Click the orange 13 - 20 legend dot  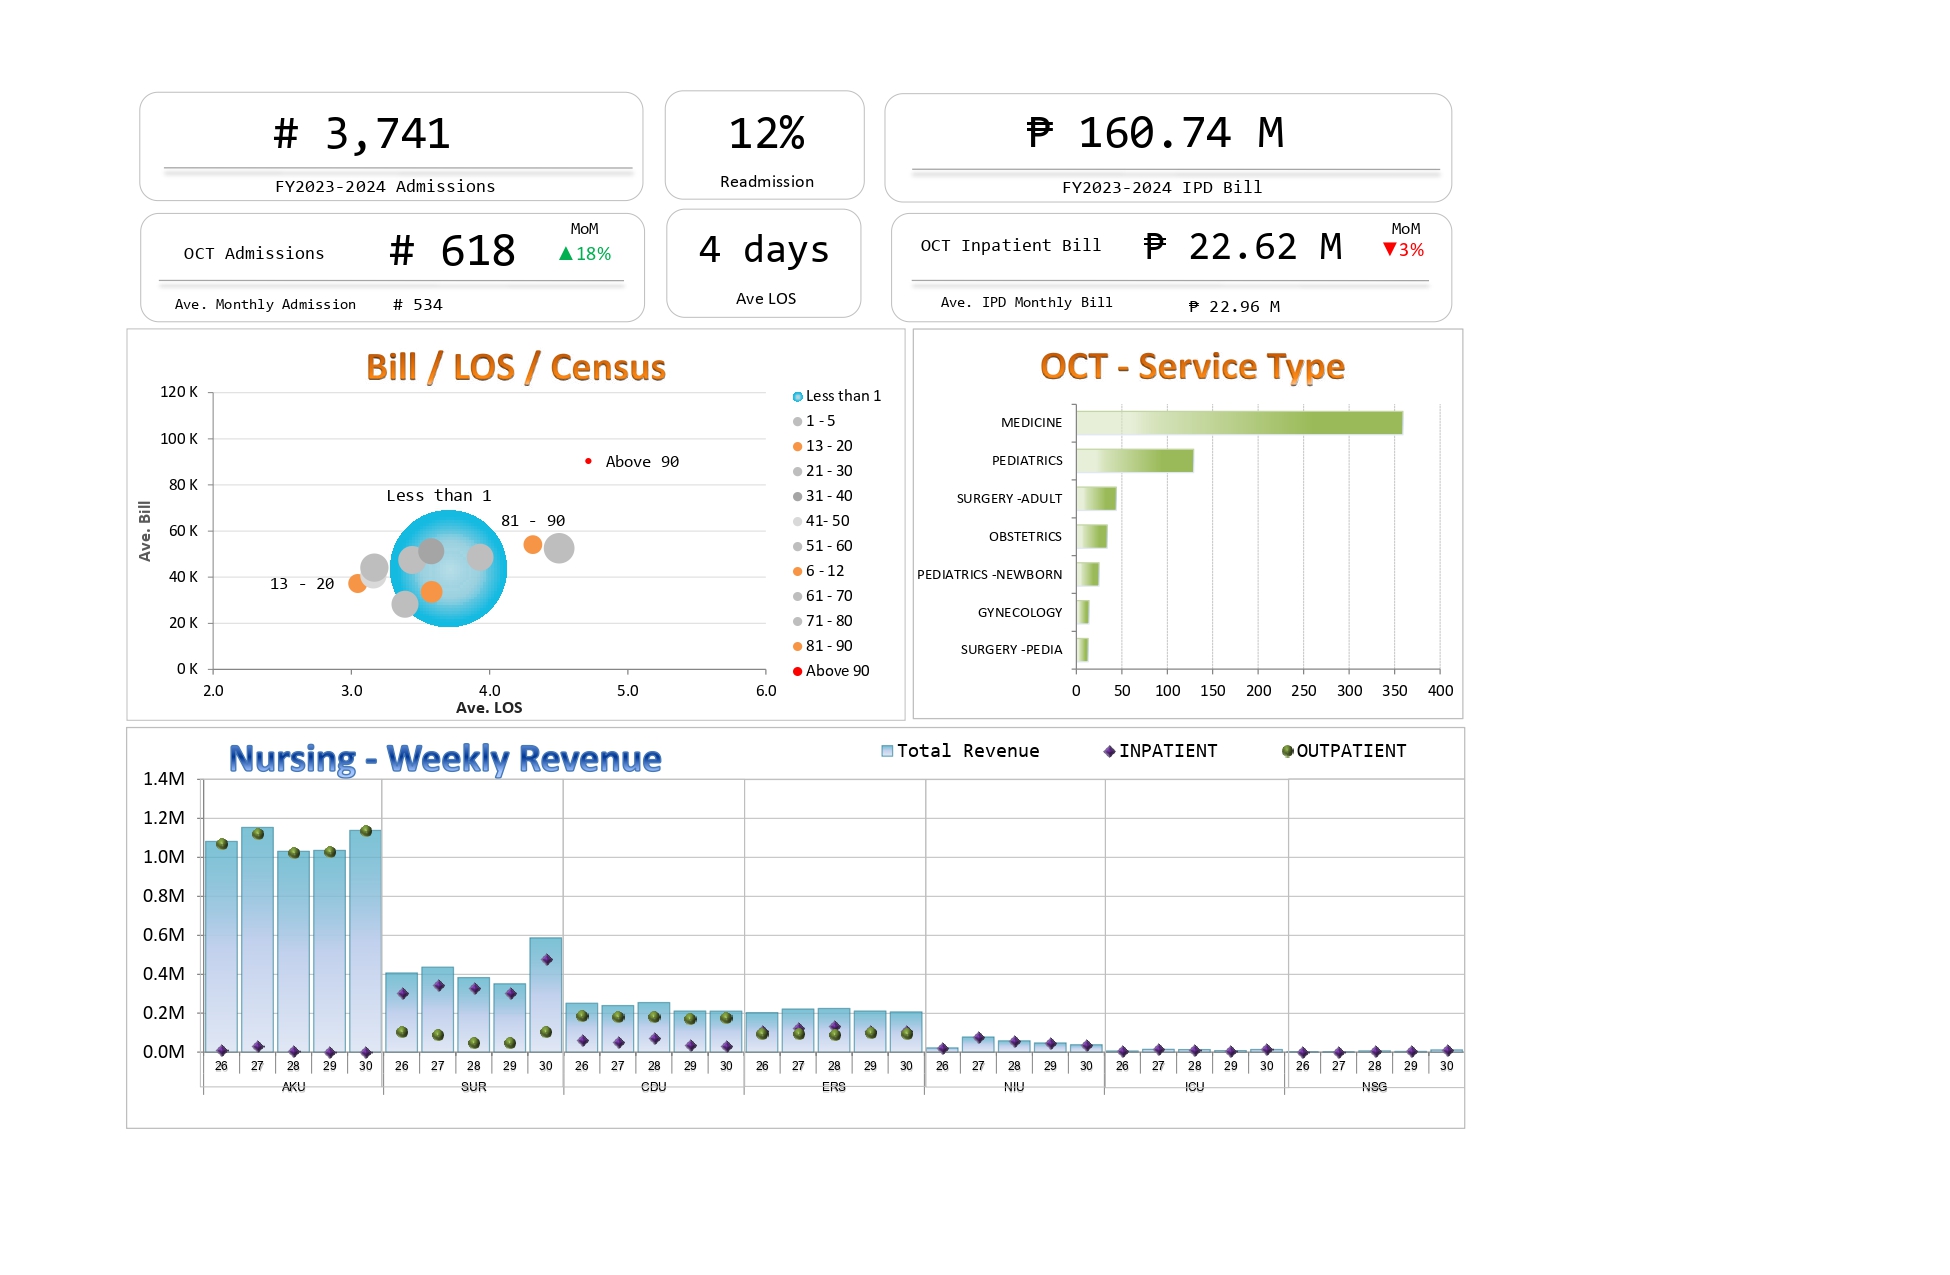point(798,447)
